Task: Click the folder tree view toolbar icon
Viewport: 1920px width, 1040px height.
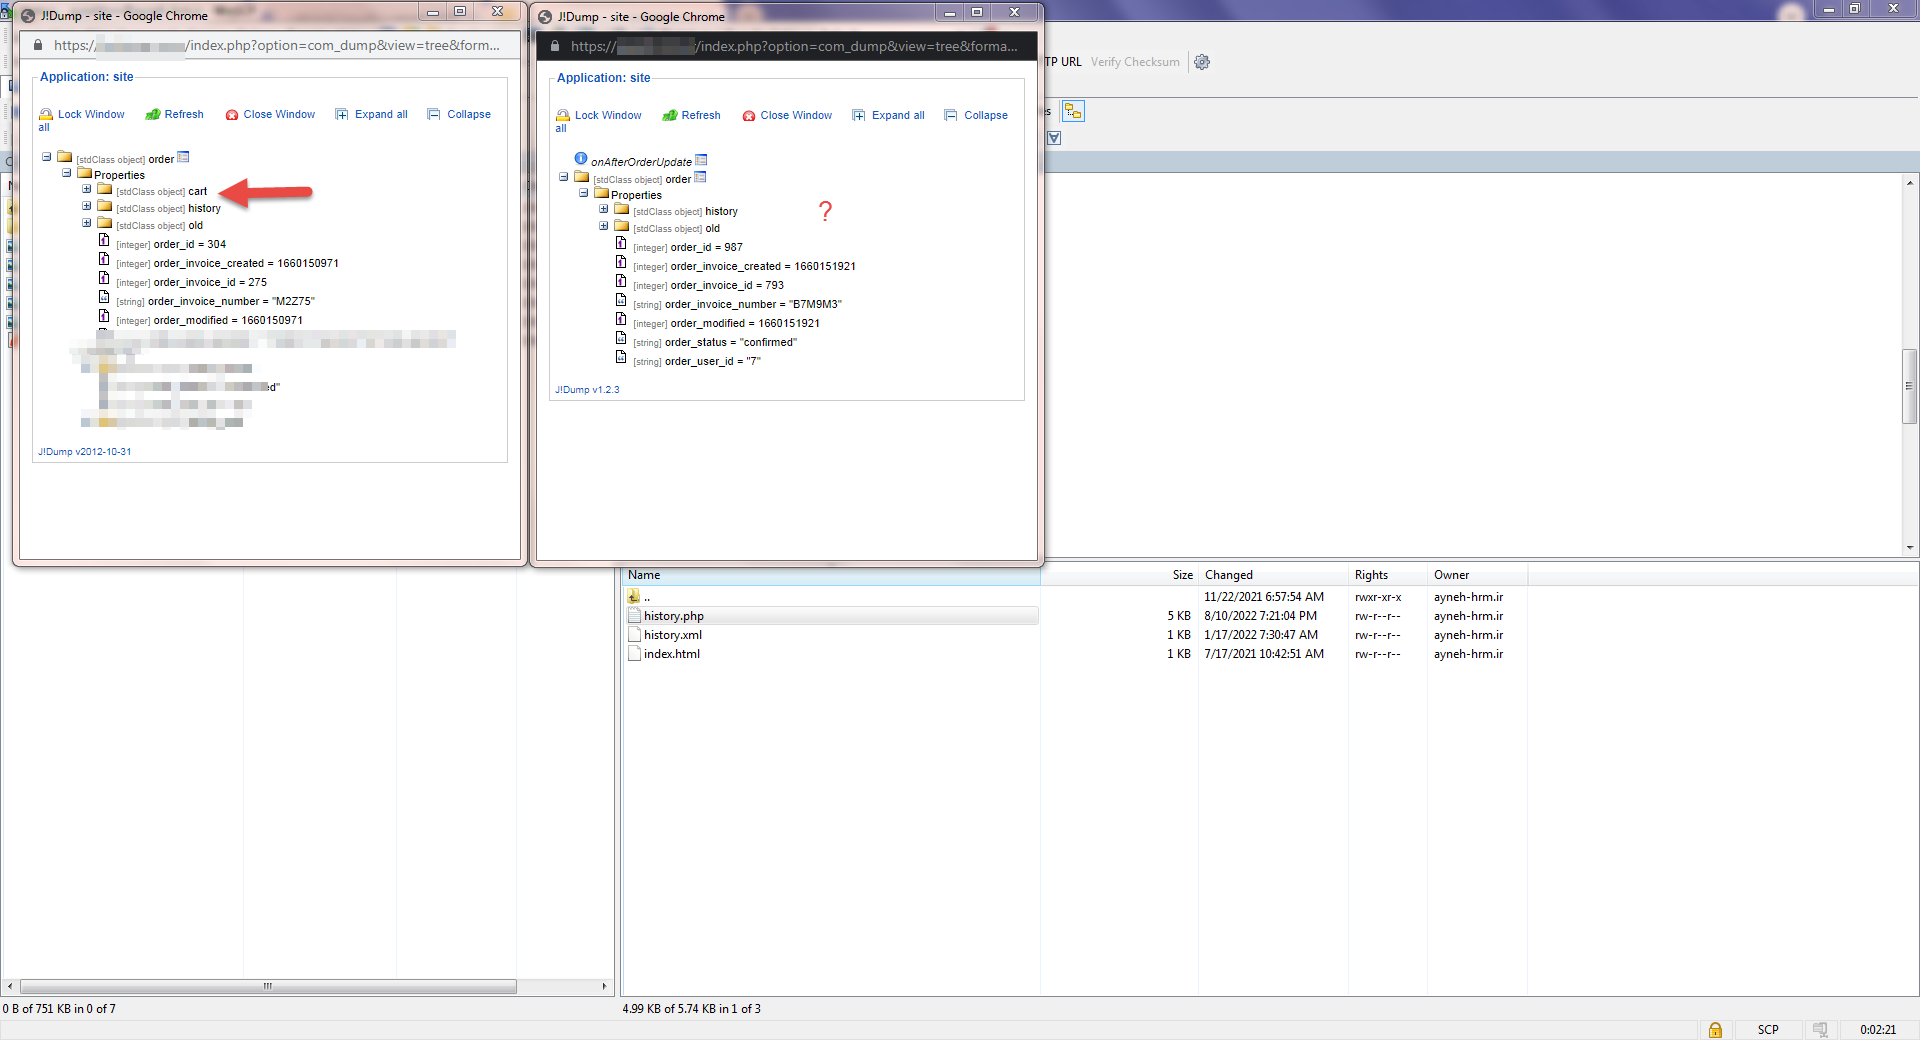Action: pyautogui.click(x=1072, y=111)
